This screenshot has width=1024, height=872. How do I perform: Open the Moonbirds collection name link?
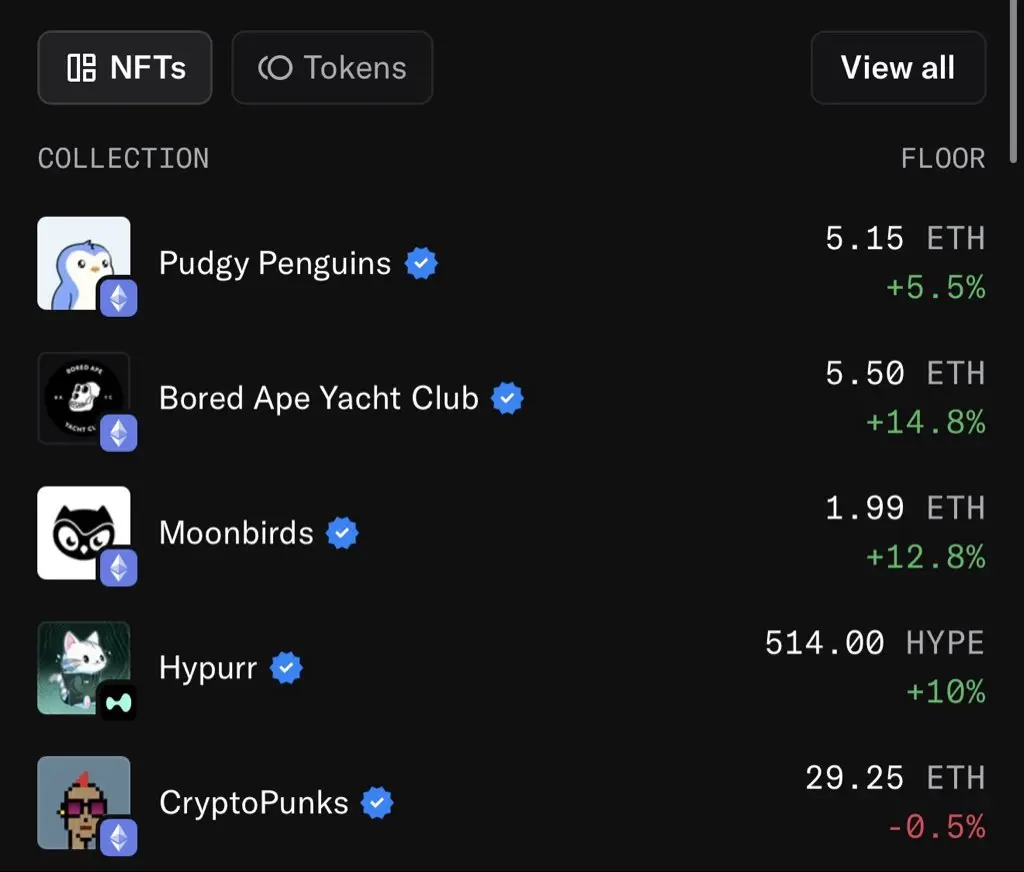click(236, 533)
